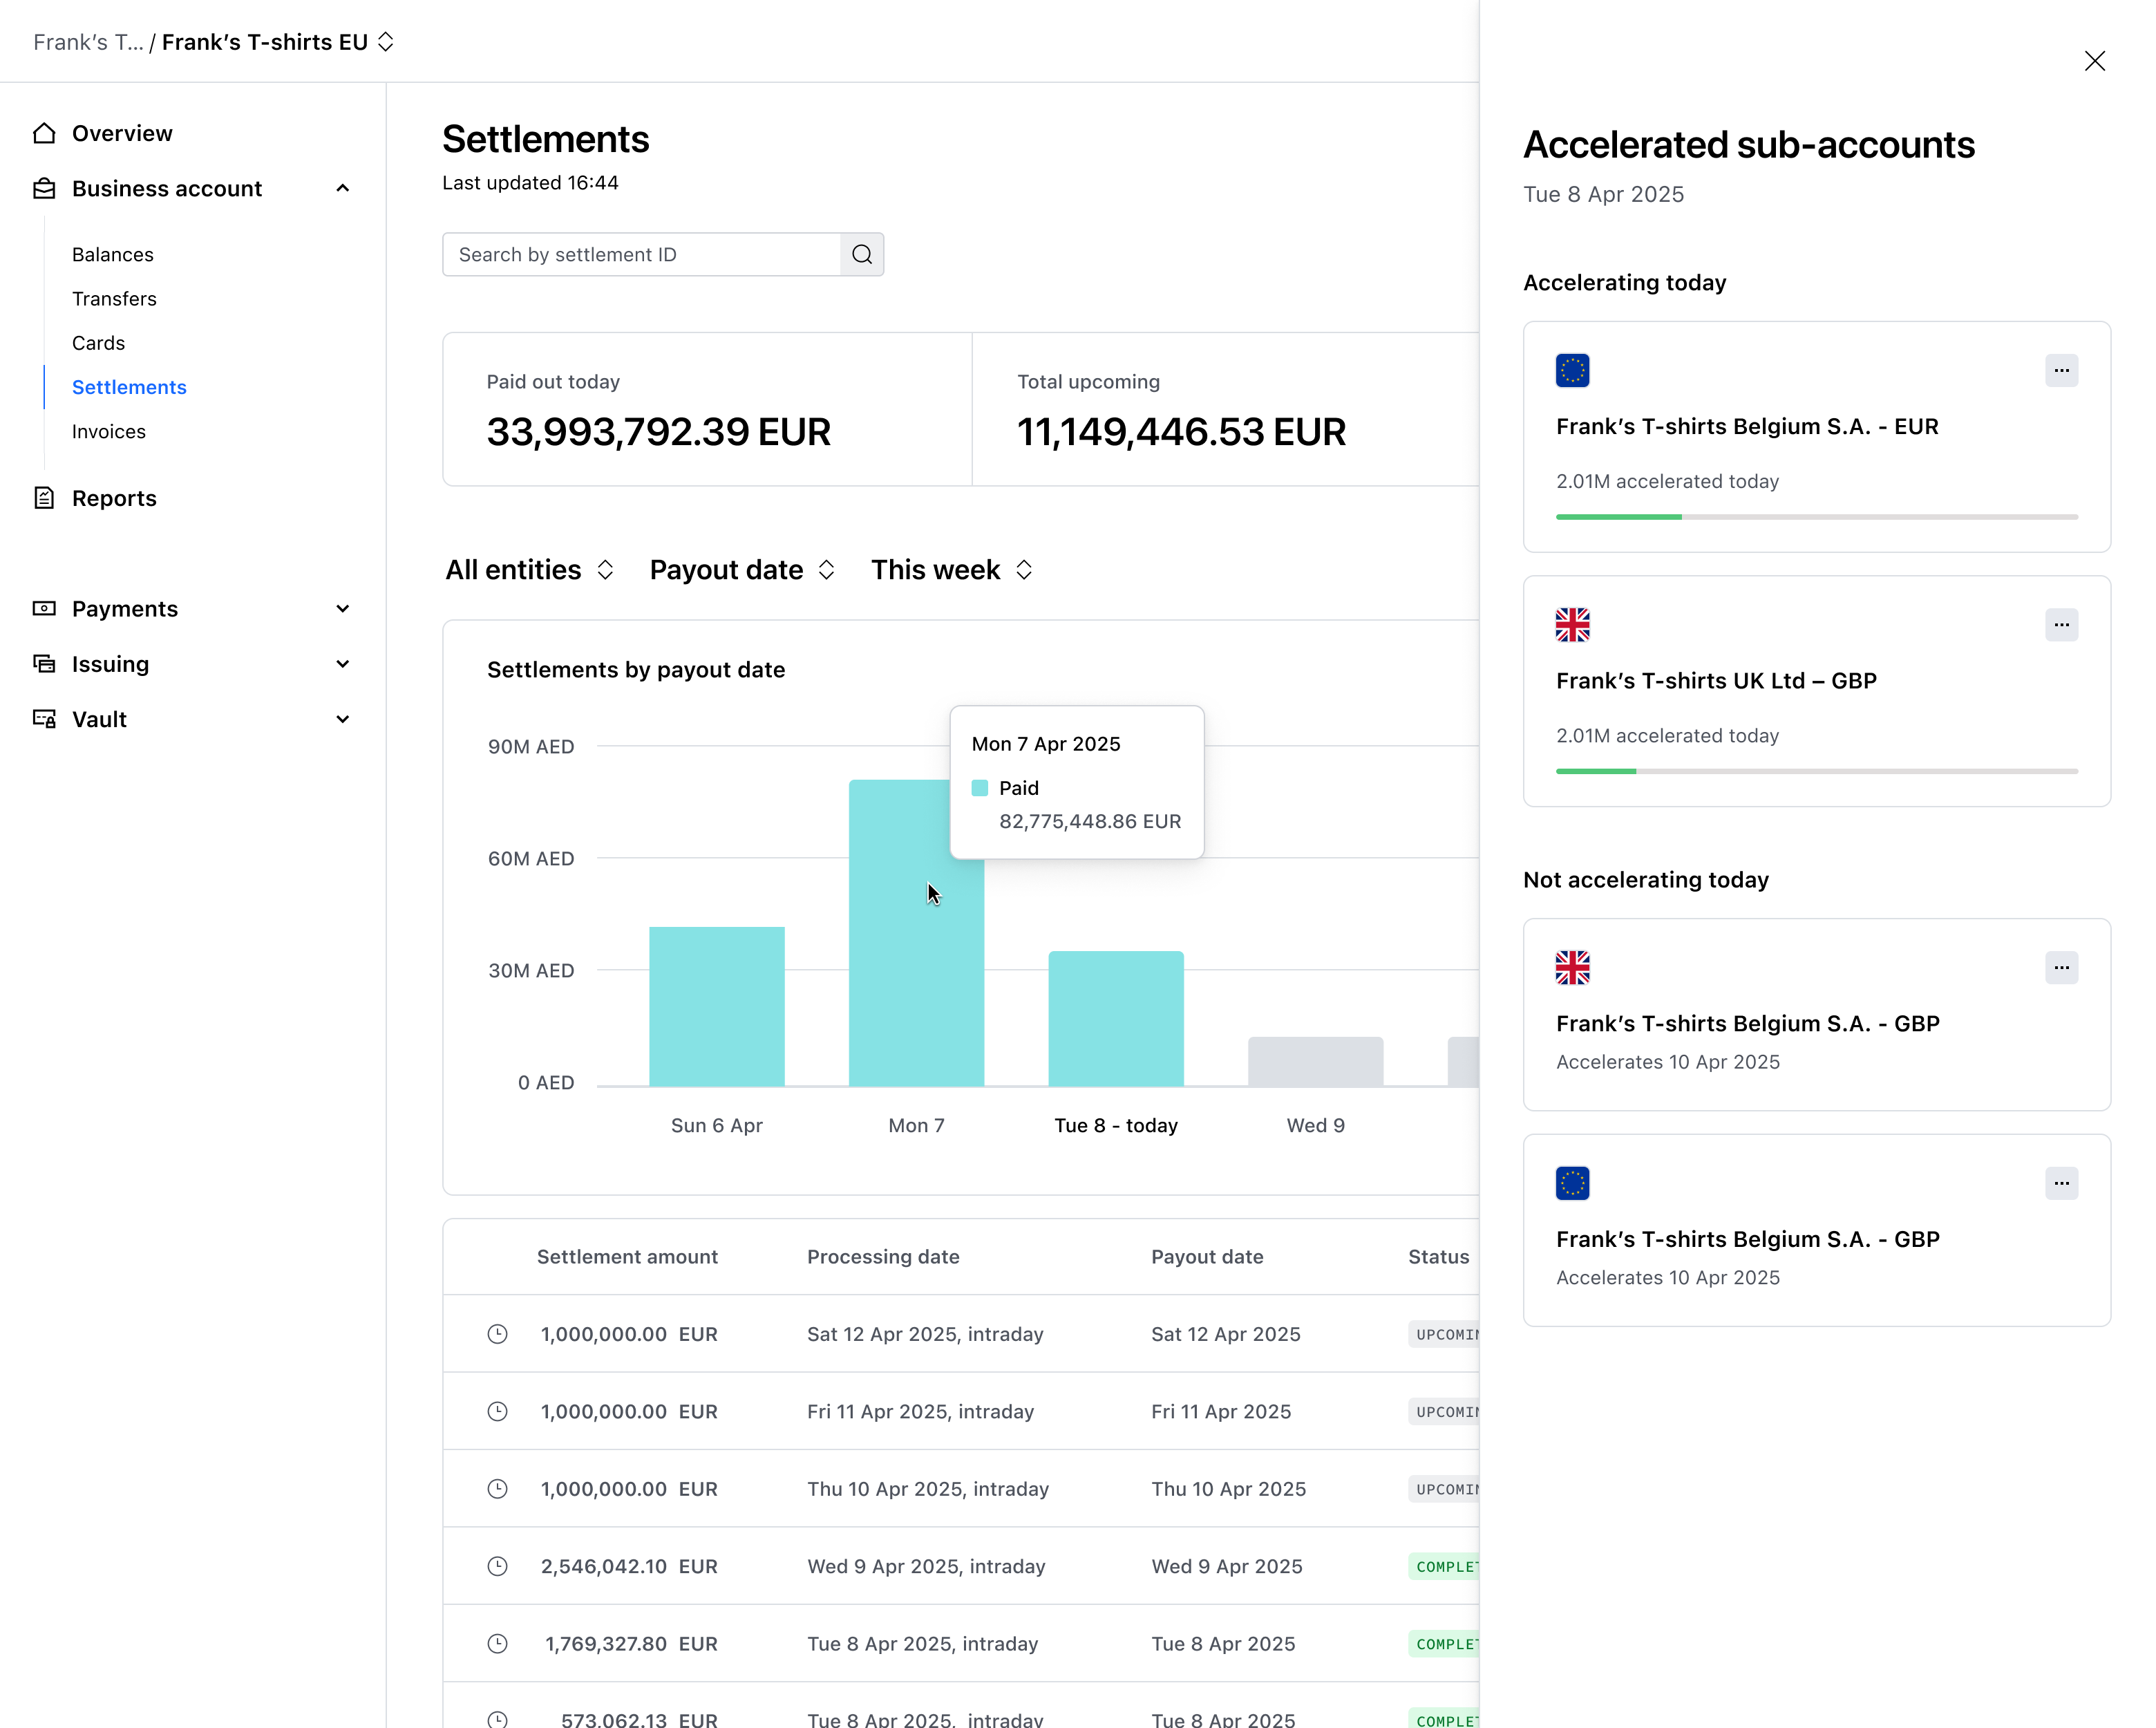2156x1728 pixels.
Task: Open more options for UK-flag Belgium S.A. - GBP card
Action: click(x=2061, y=968)
